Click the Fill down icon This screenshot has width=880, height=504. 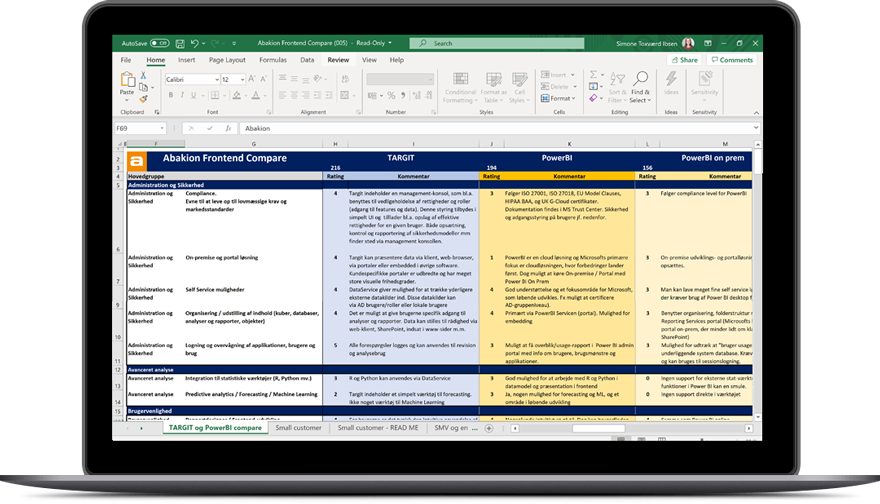593,86
